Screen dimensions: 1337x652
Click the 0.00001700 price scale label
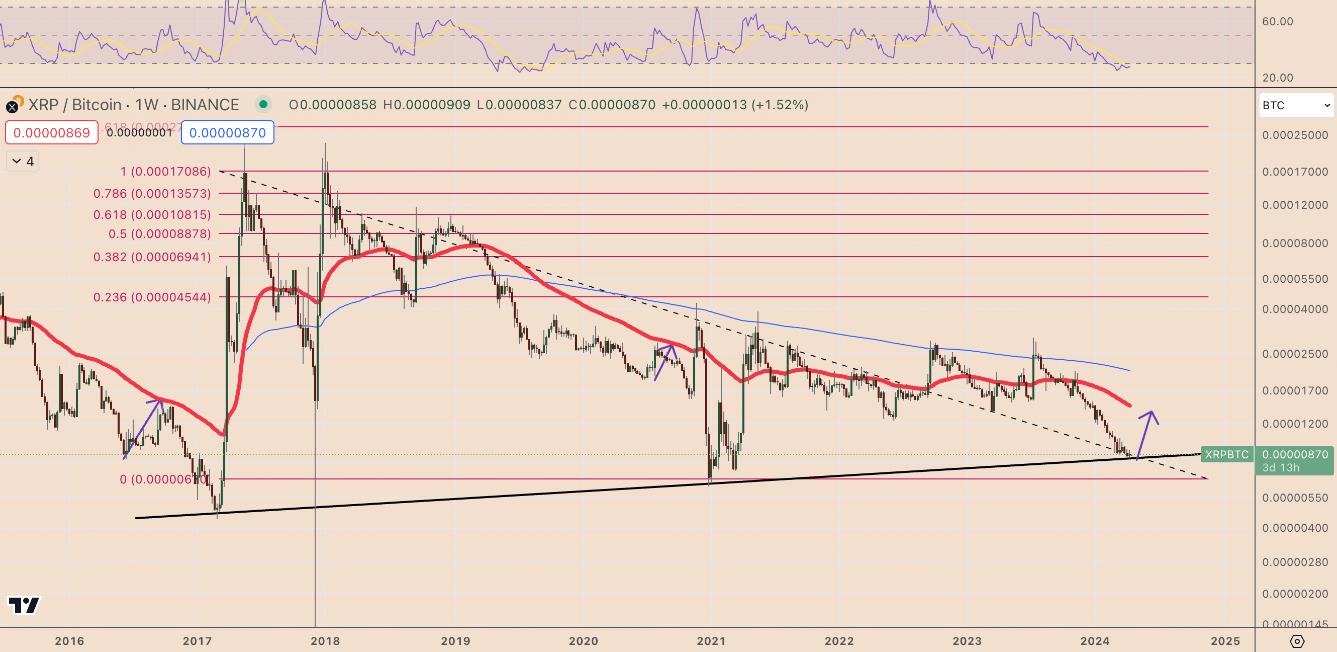pos(1294,391)
